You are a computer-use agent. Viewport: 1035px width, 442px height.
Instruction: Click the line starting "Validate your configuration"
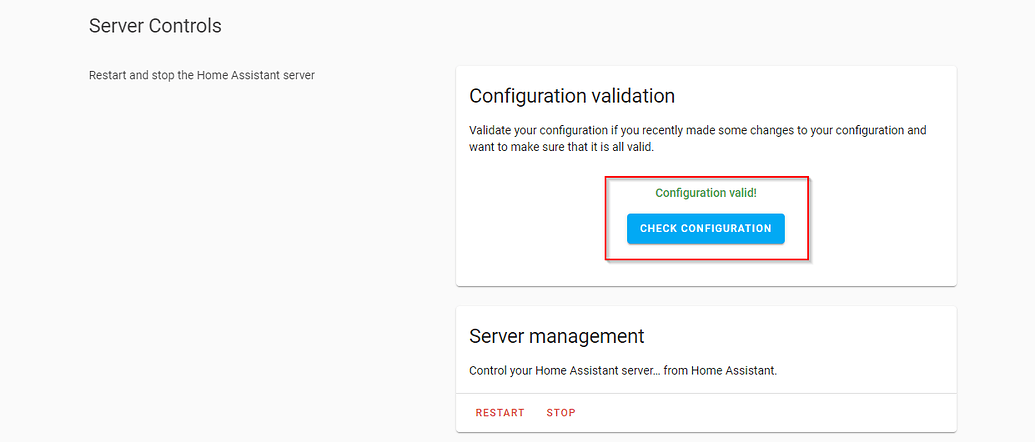[x=698, y=130]
